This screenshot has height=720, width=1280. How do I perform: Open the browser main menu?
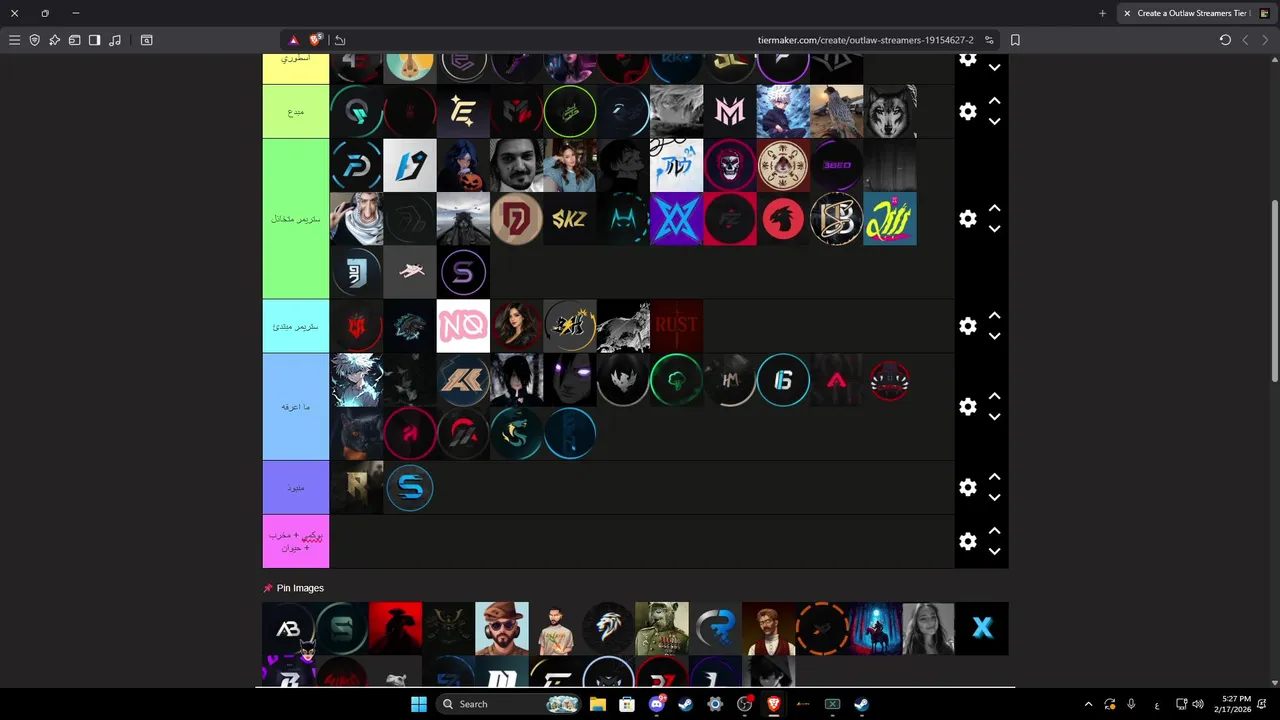click(14, 40)
